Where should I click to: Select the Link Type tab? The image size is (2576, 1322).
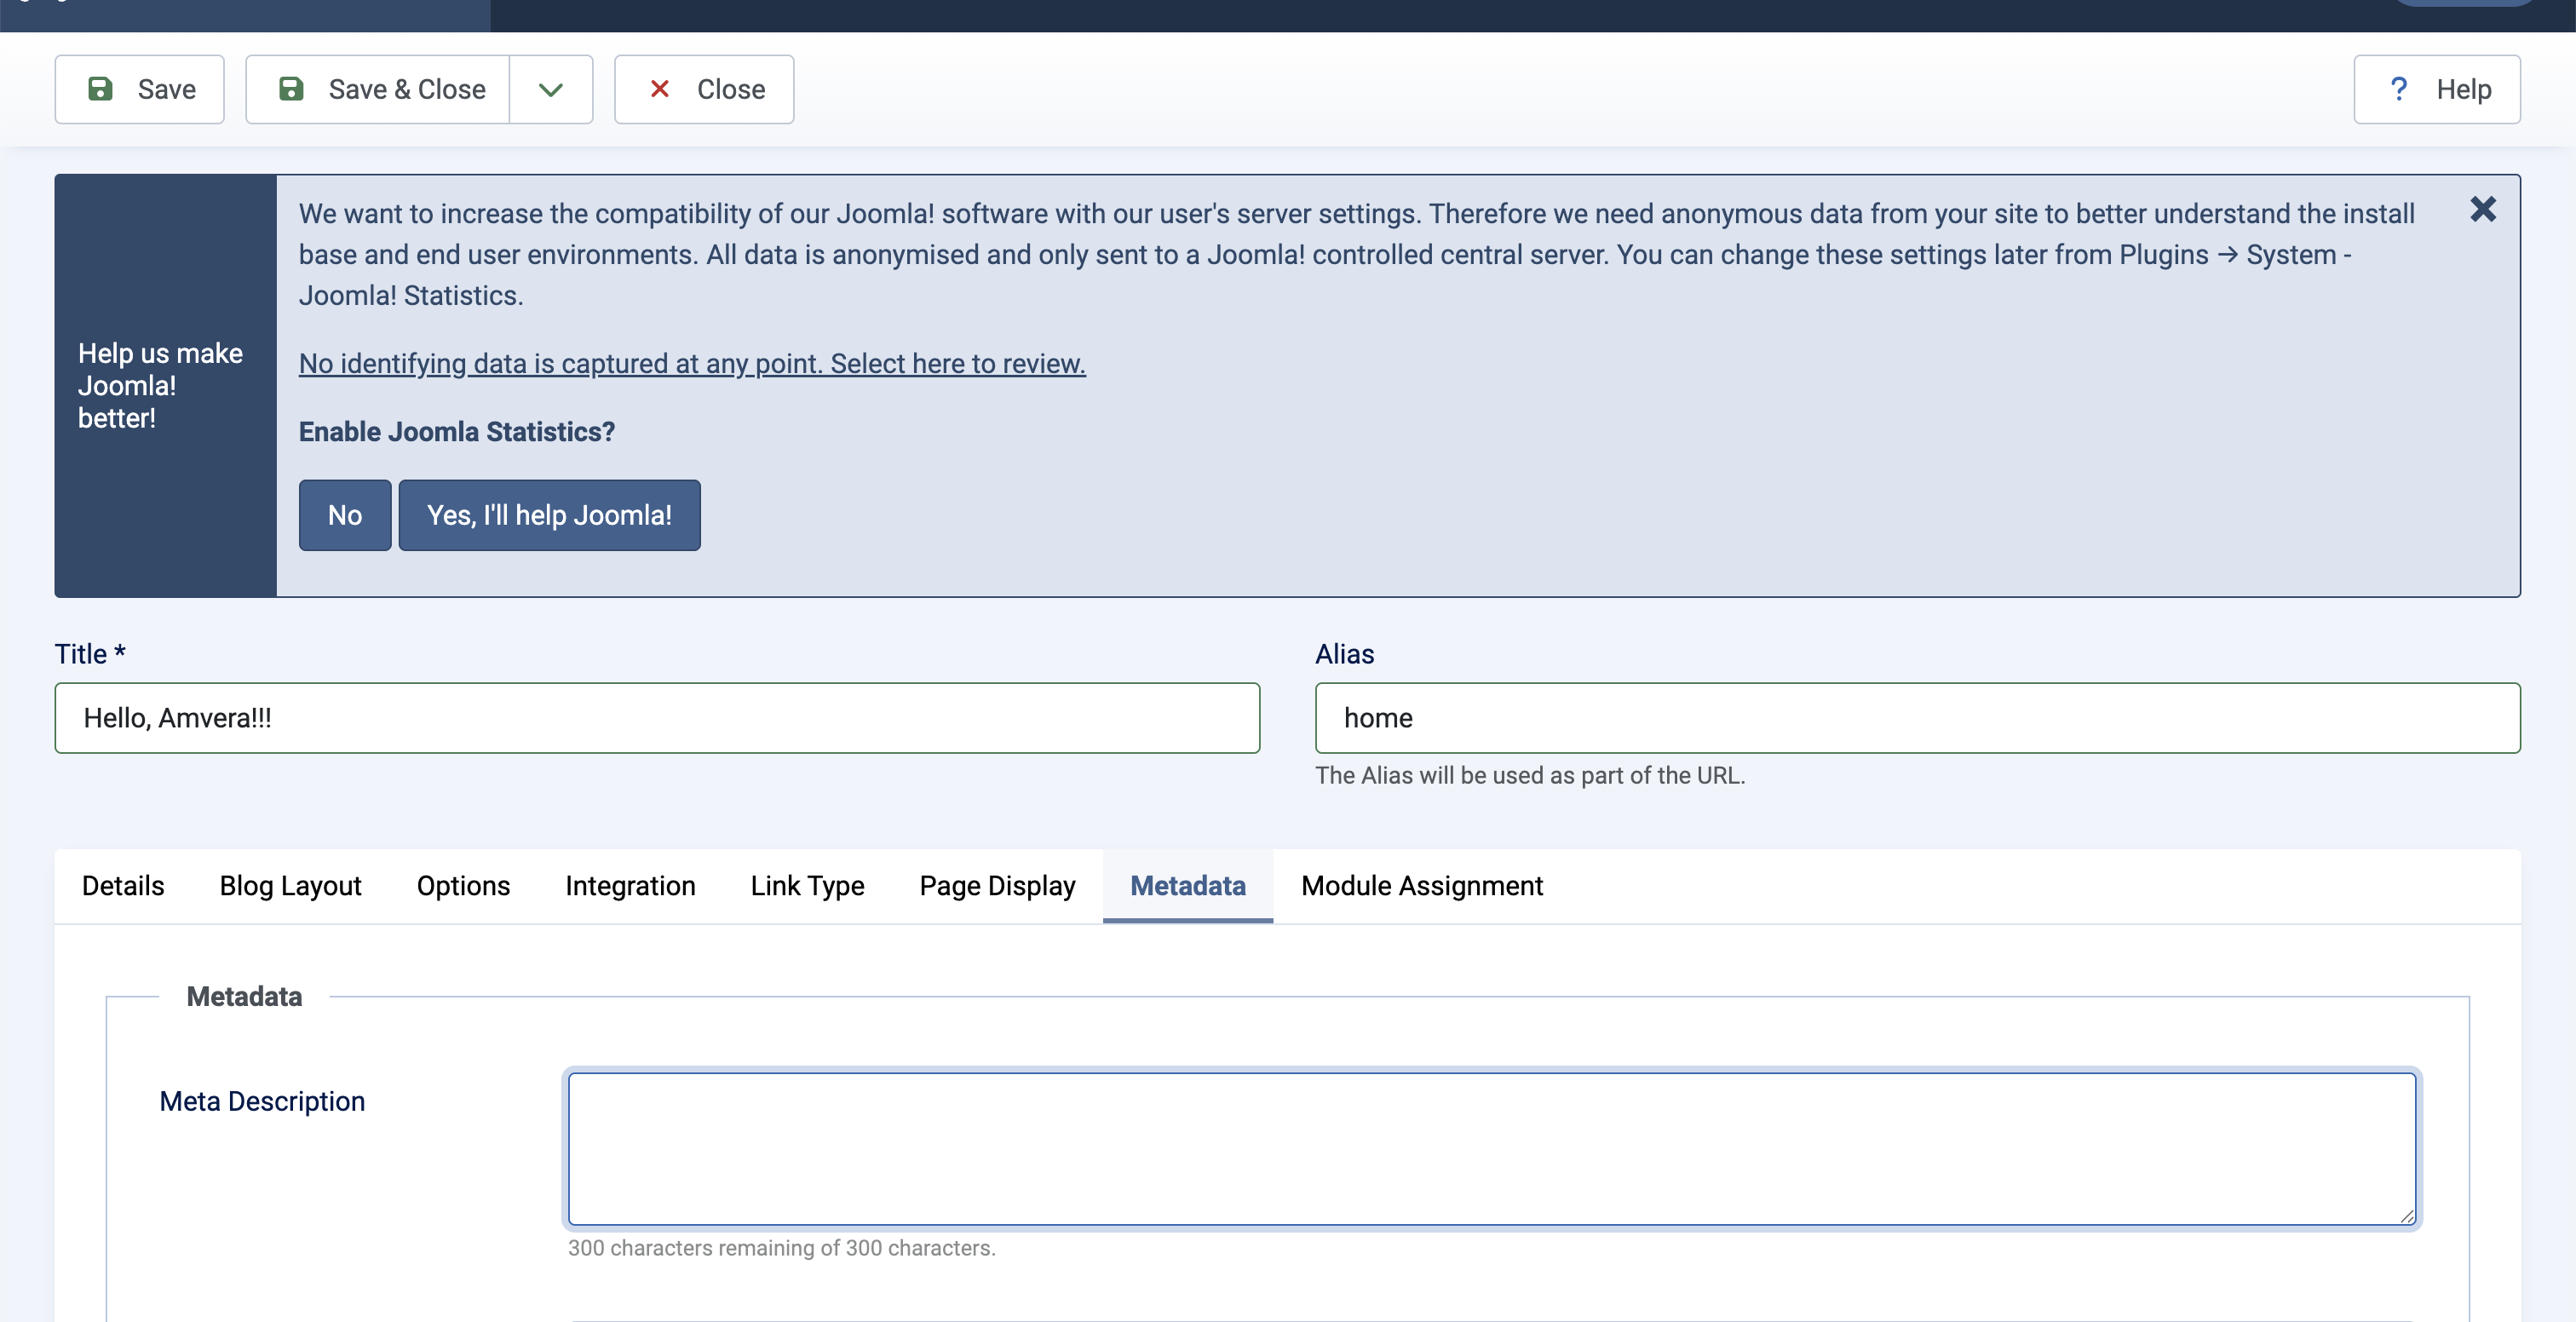[807, 886]
